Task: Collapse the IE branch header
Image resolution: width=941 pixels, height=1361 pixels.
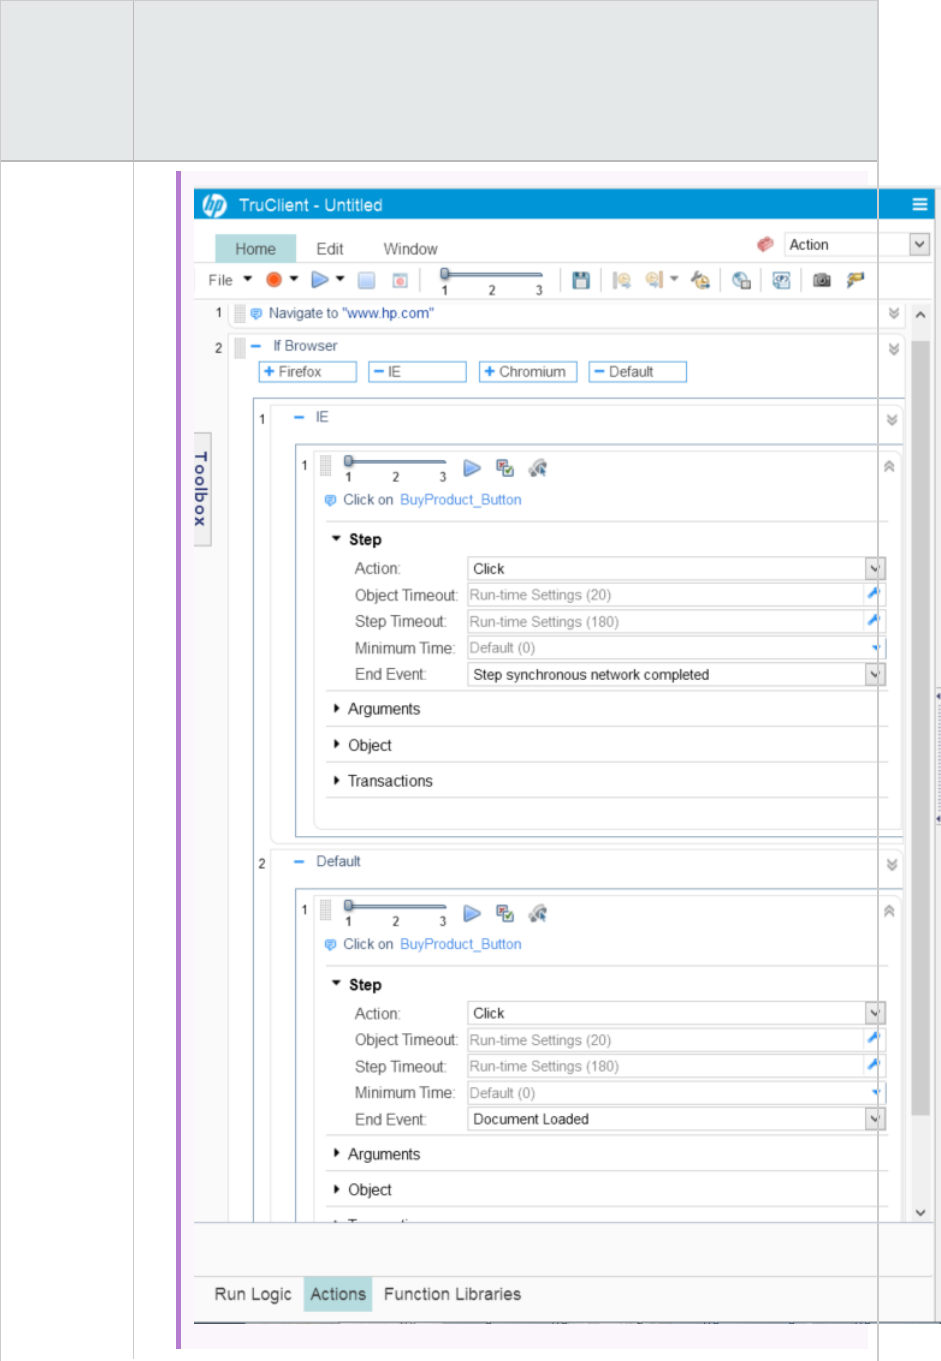Action: 299,417
